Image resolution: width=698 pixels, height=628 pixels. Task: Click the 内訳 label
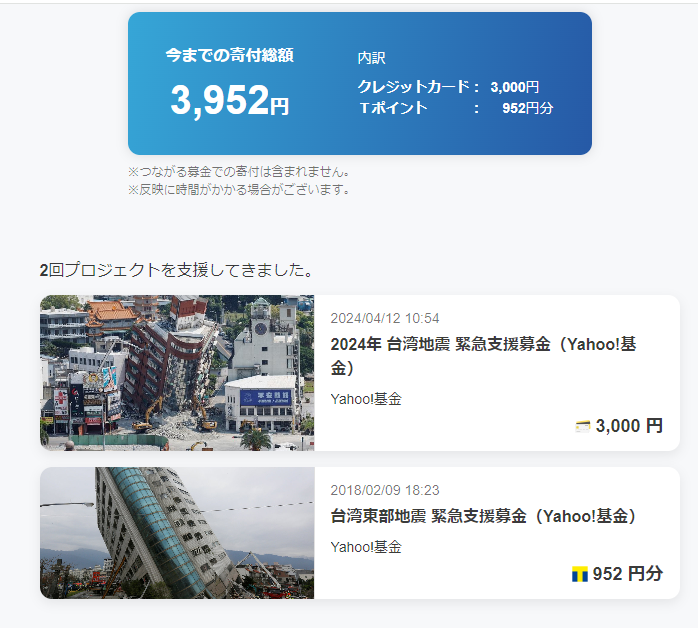[371, 58]
